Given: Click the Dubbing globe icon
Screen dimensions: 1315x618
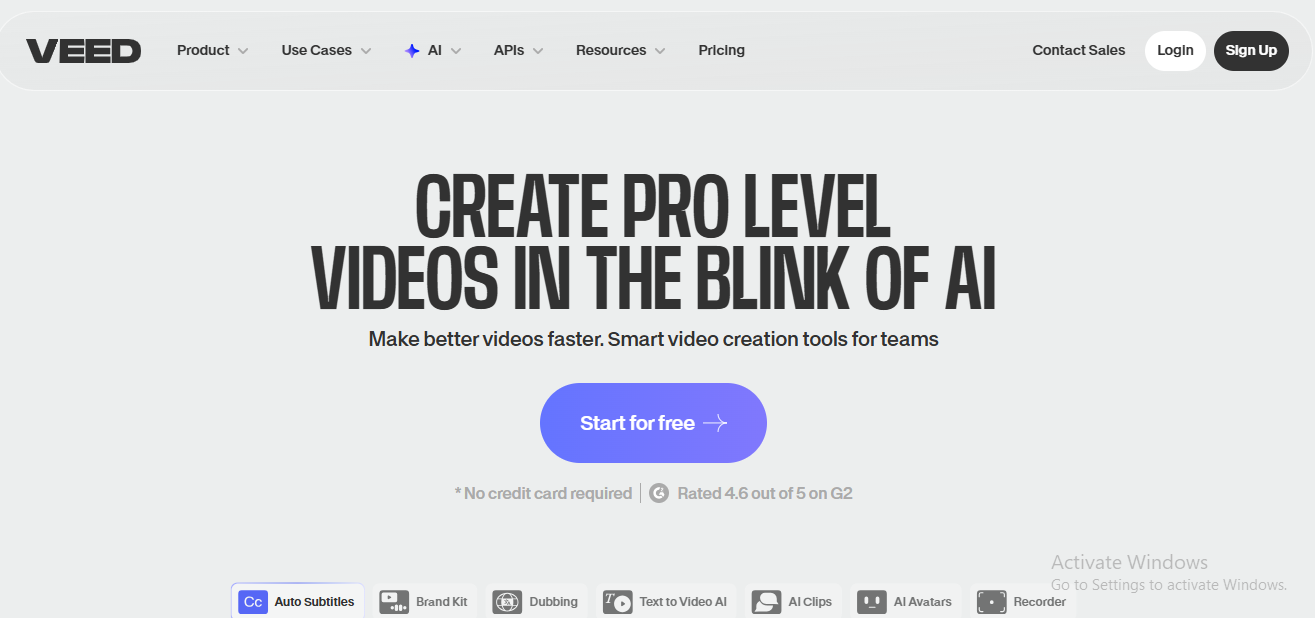Looking at the screenshot, I should (507, 602).
